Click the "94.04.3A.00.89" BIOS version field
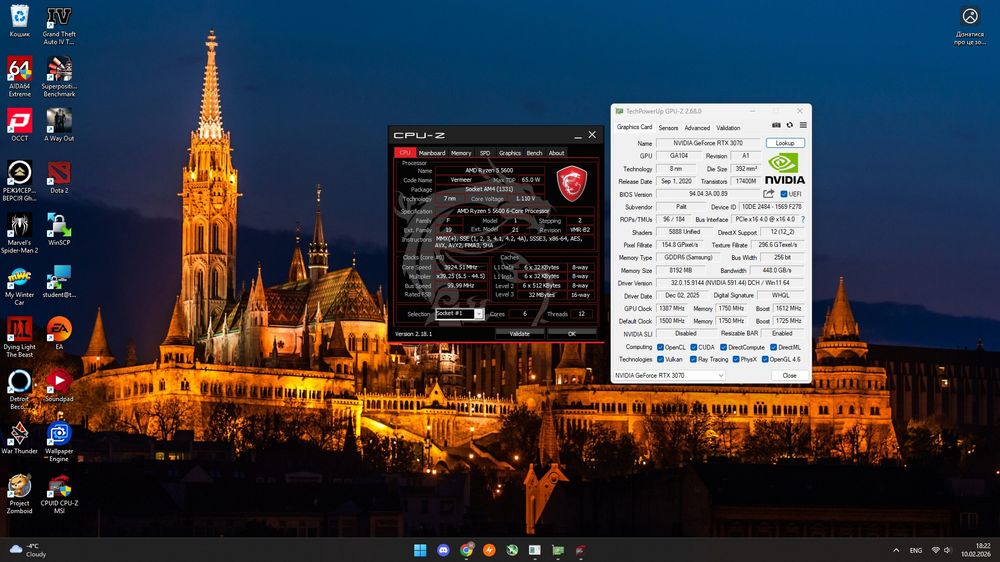 [708, 194]
